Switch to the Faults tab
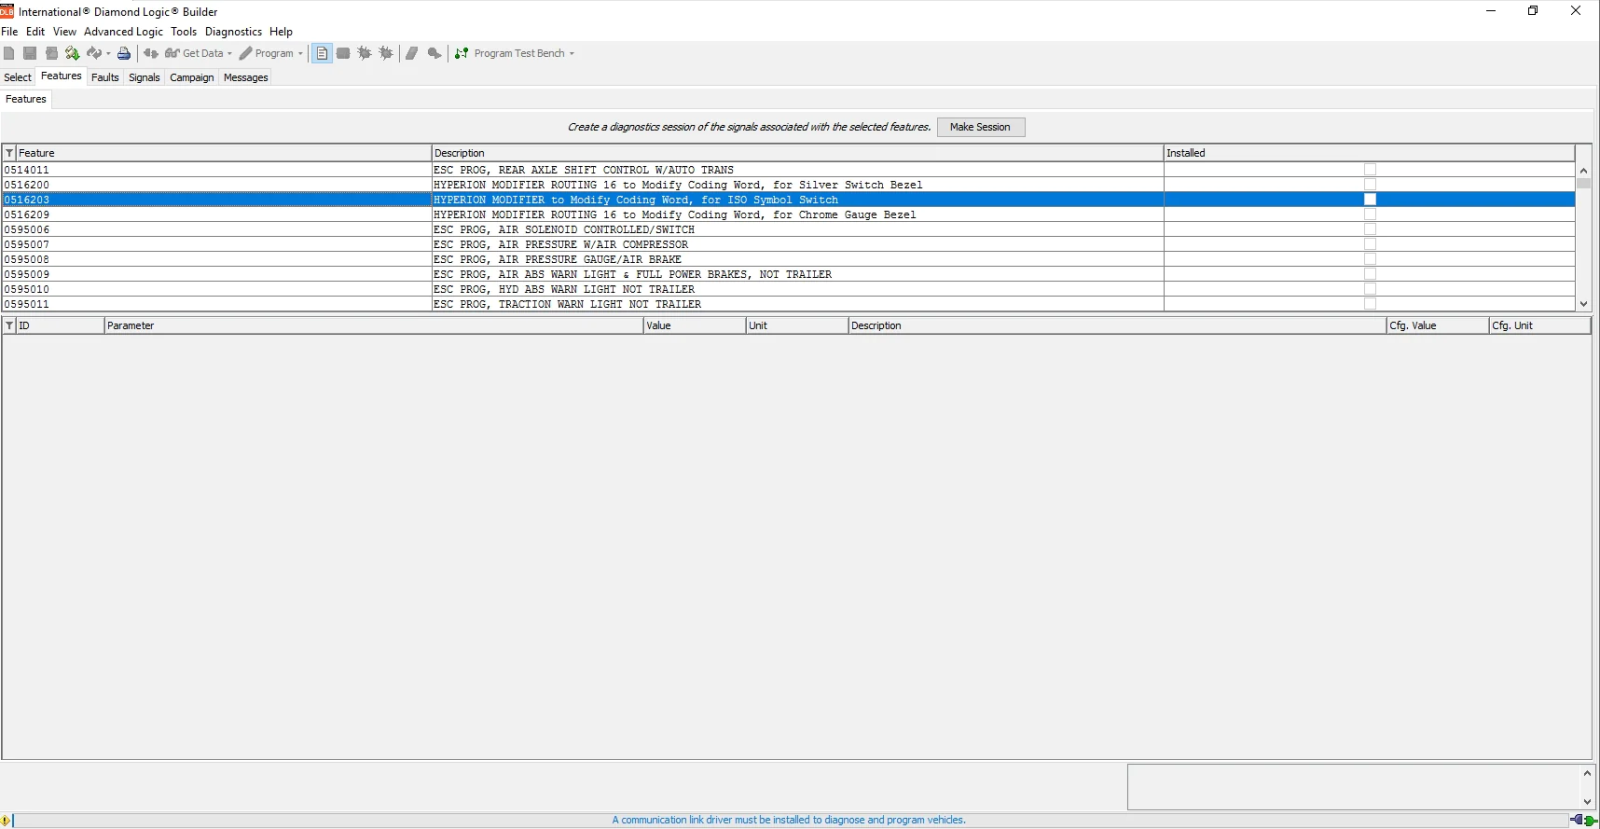The width and height of the screenshot is (1600, 829). point(105,77)
